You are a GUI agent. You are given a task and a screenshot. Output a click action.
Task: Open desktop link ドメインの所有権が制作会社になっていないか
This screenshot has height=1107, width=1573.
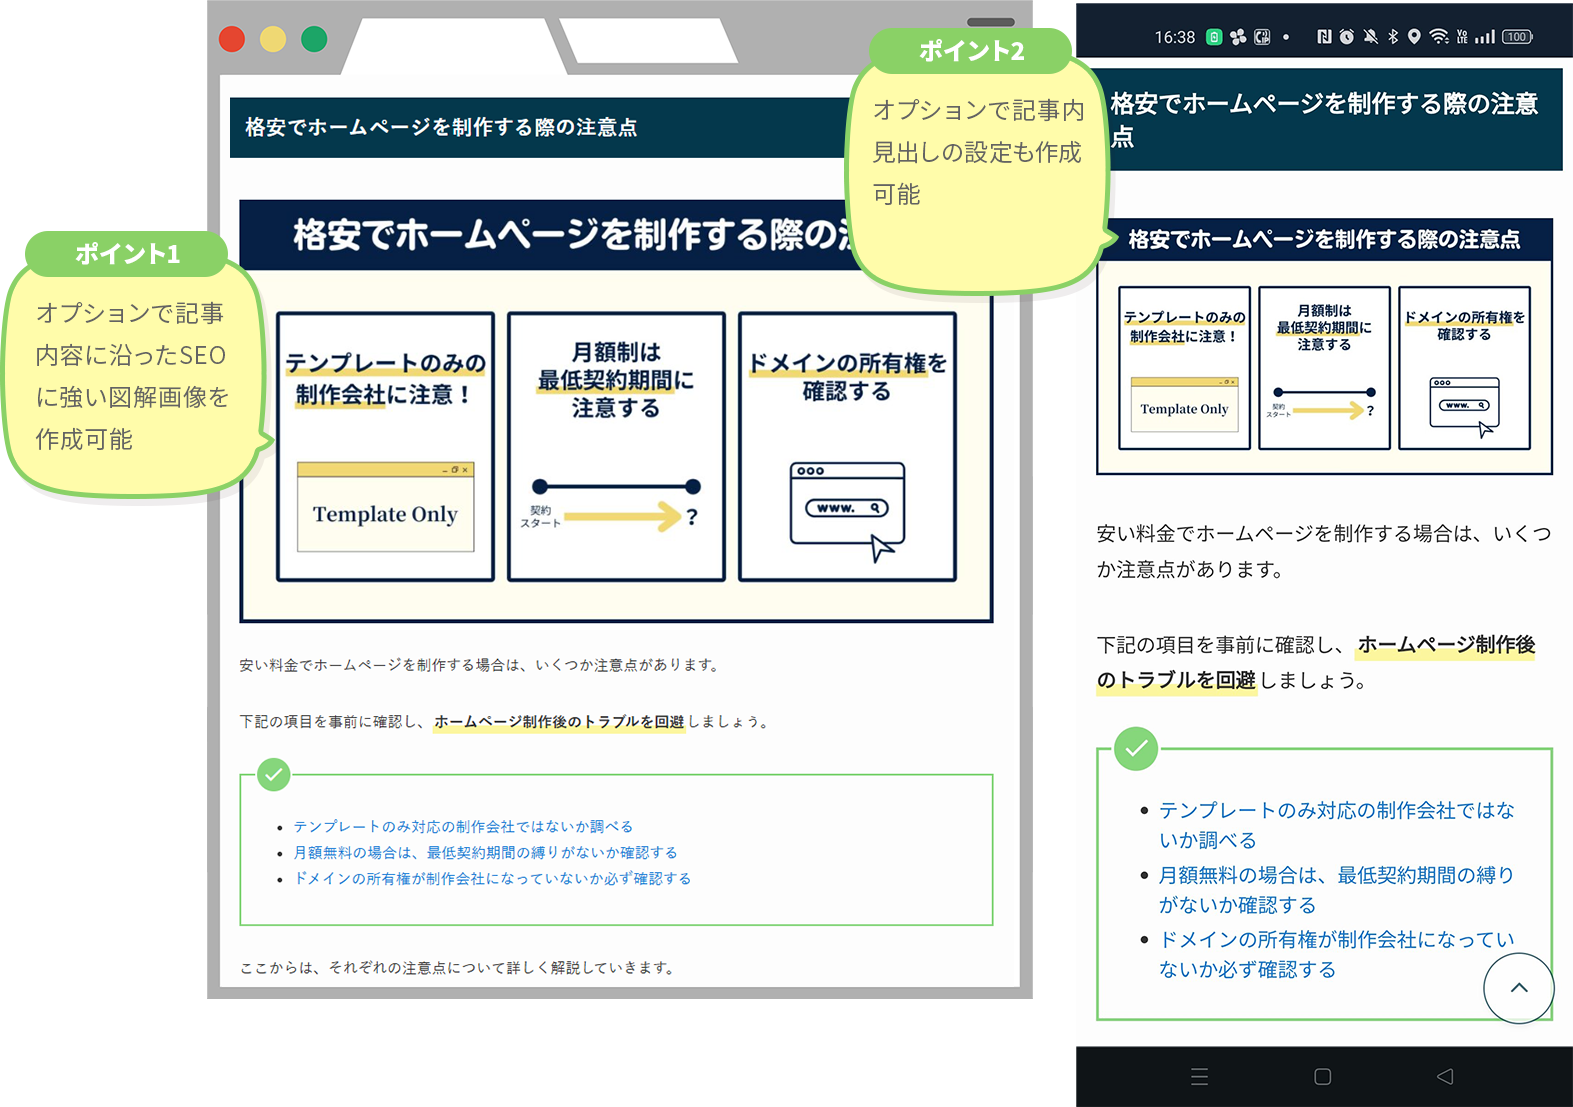click(x=492, y=879)
